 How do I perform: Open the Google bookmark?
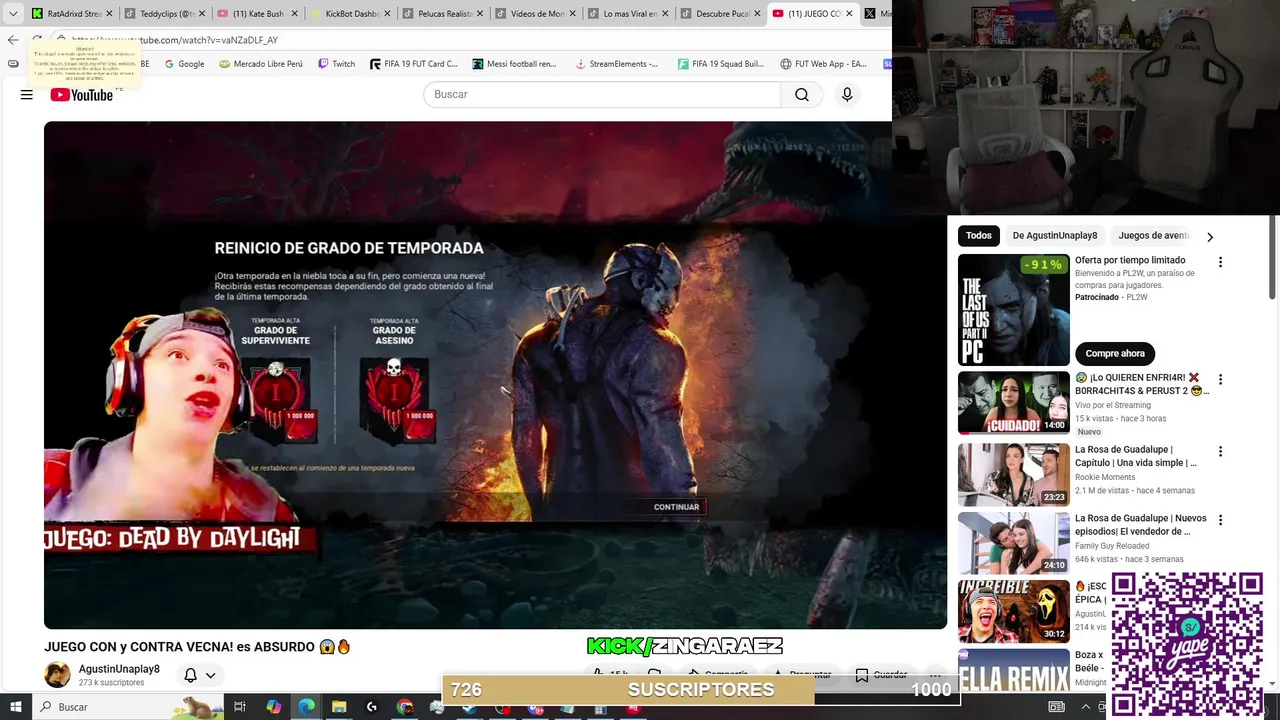(184, 64)
